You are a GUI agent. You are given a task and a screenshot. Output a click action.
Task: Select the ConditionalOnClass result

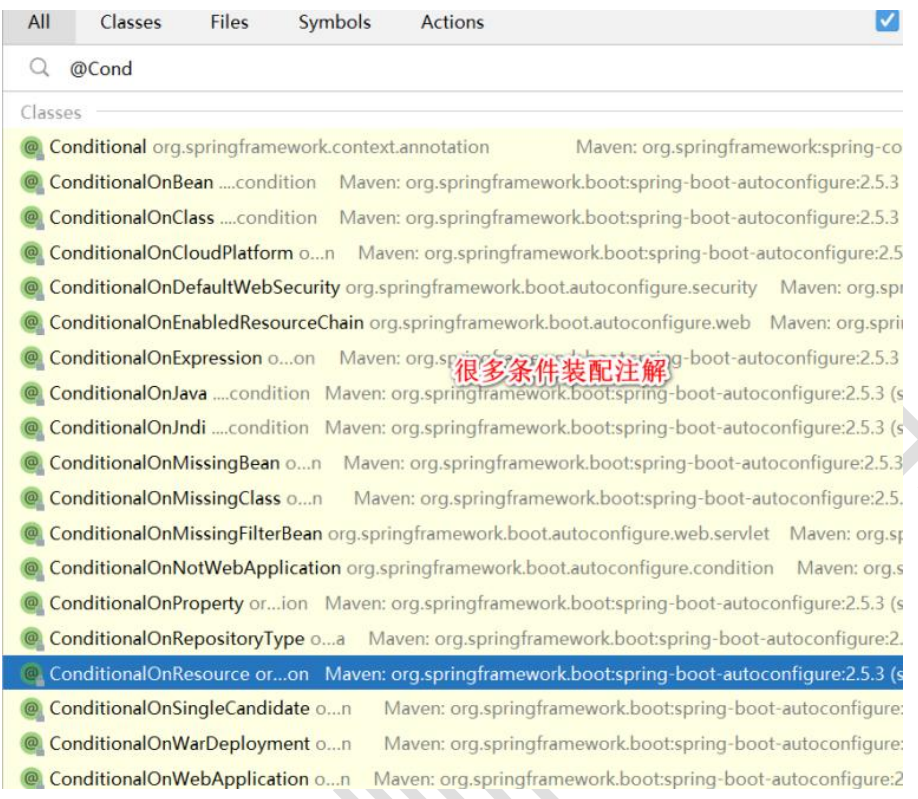(453, 217)
